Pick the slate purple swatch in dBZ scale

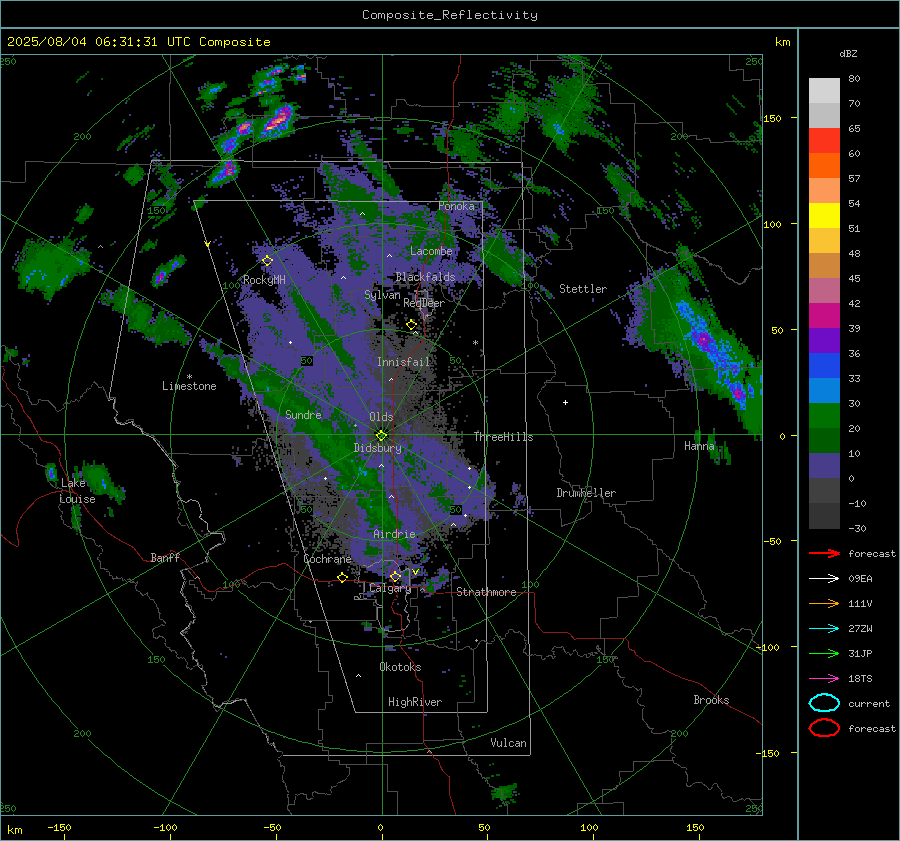click(x=824, y=466)
